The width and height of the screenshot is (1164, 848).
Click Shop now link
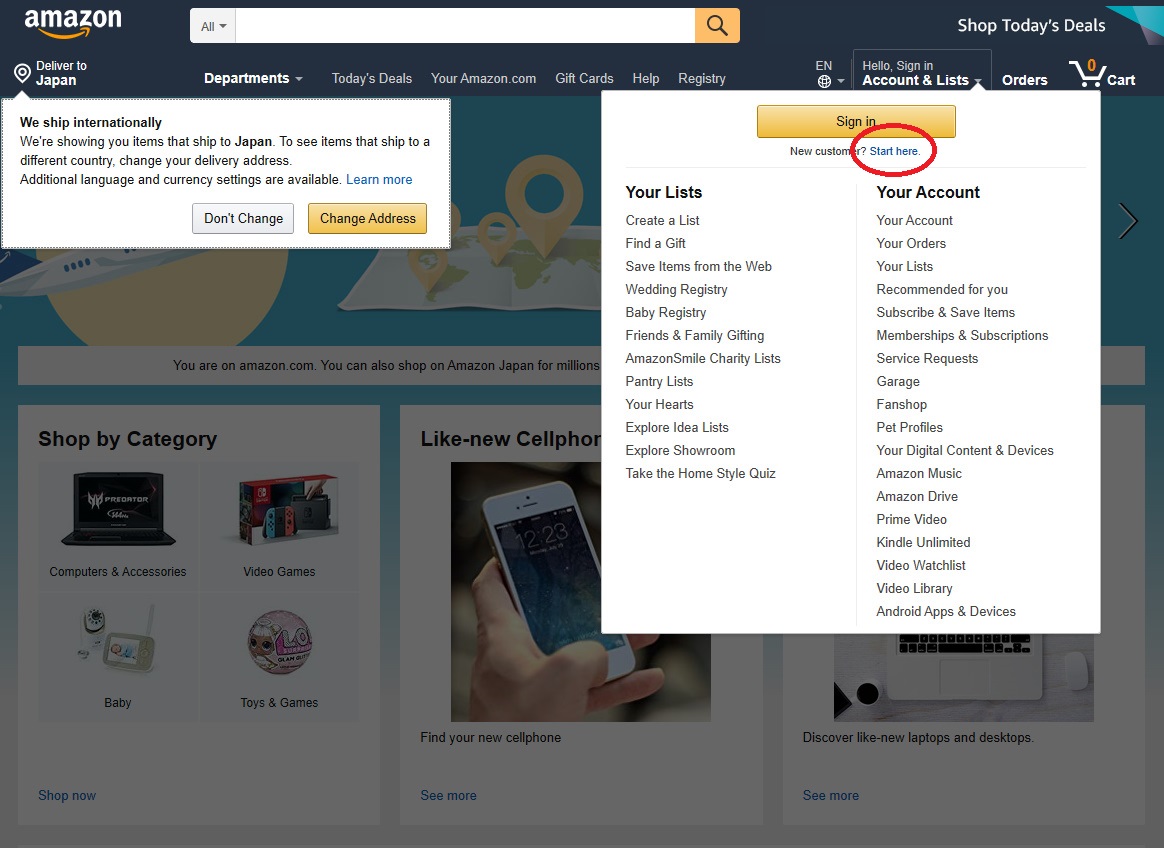click(67, 796)
